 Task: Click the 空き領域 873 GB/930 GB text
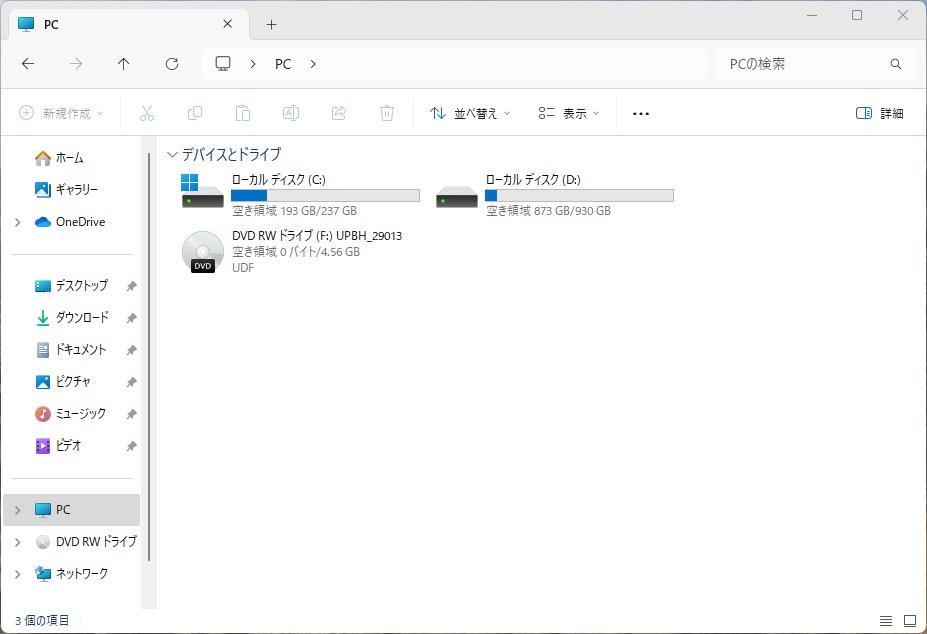[x=548, y=211]
